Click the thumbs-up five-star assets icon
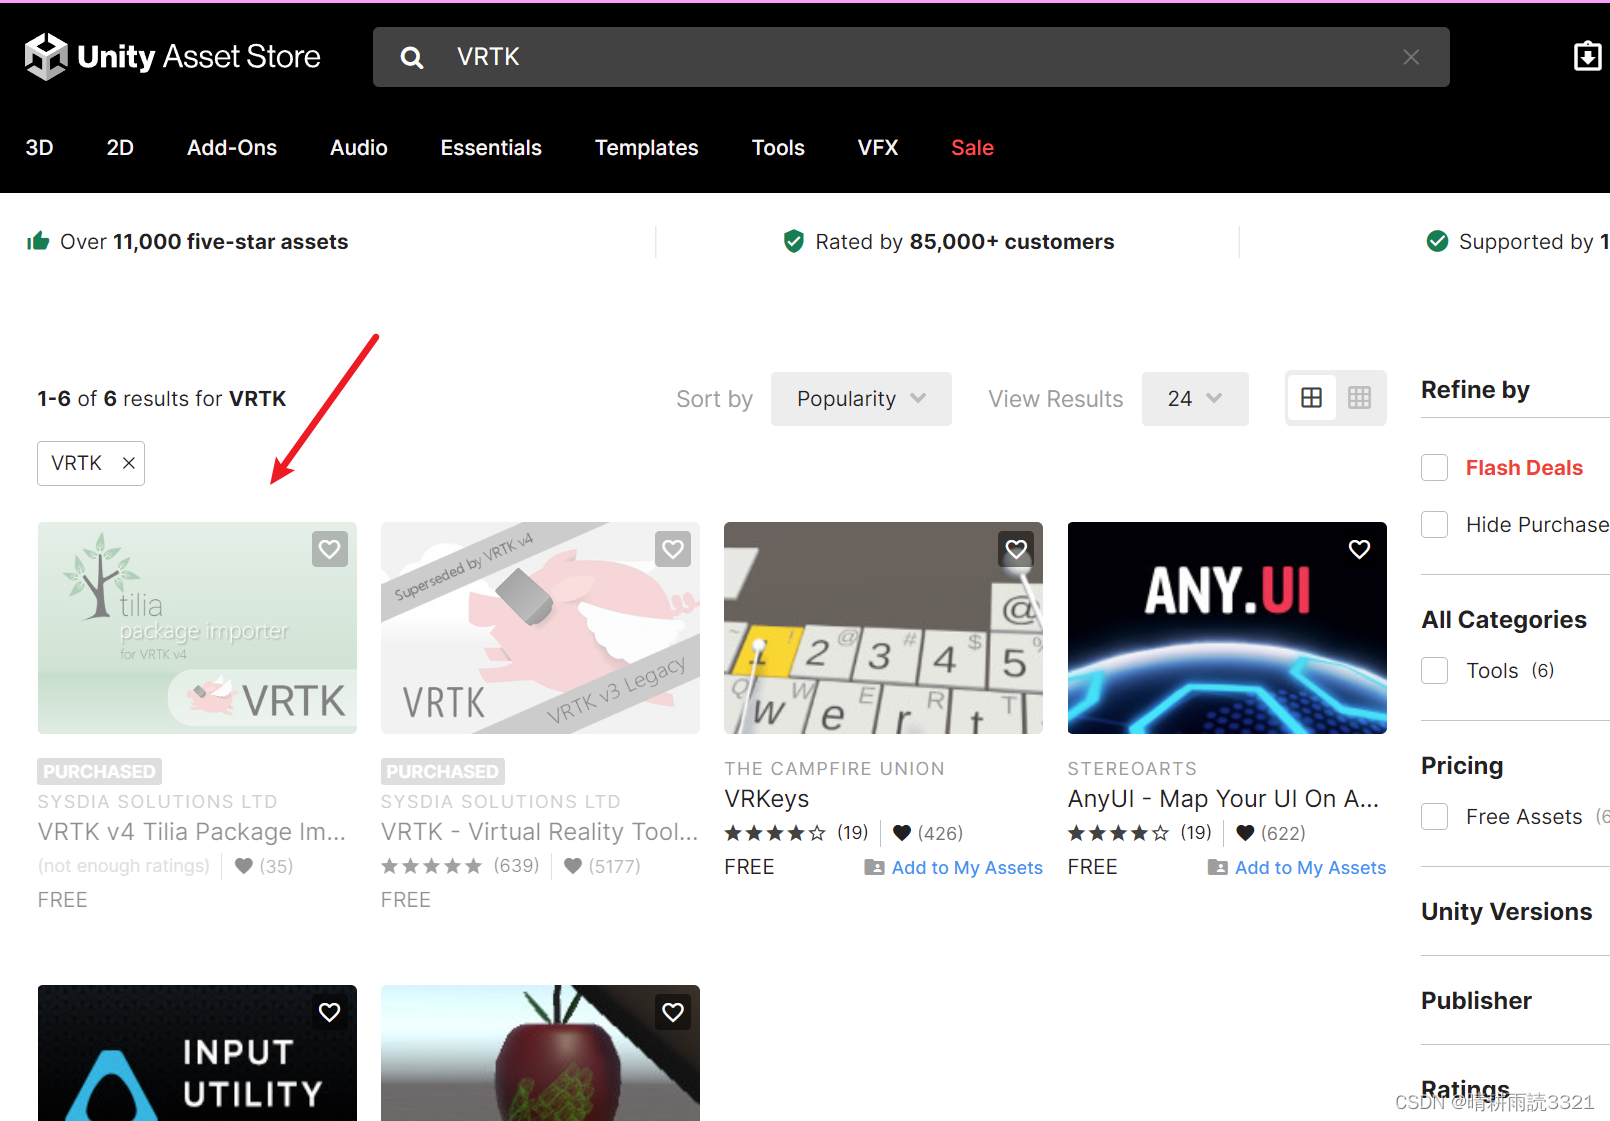This screenshot has width=1610, height=1121. (x=38, y=241)
